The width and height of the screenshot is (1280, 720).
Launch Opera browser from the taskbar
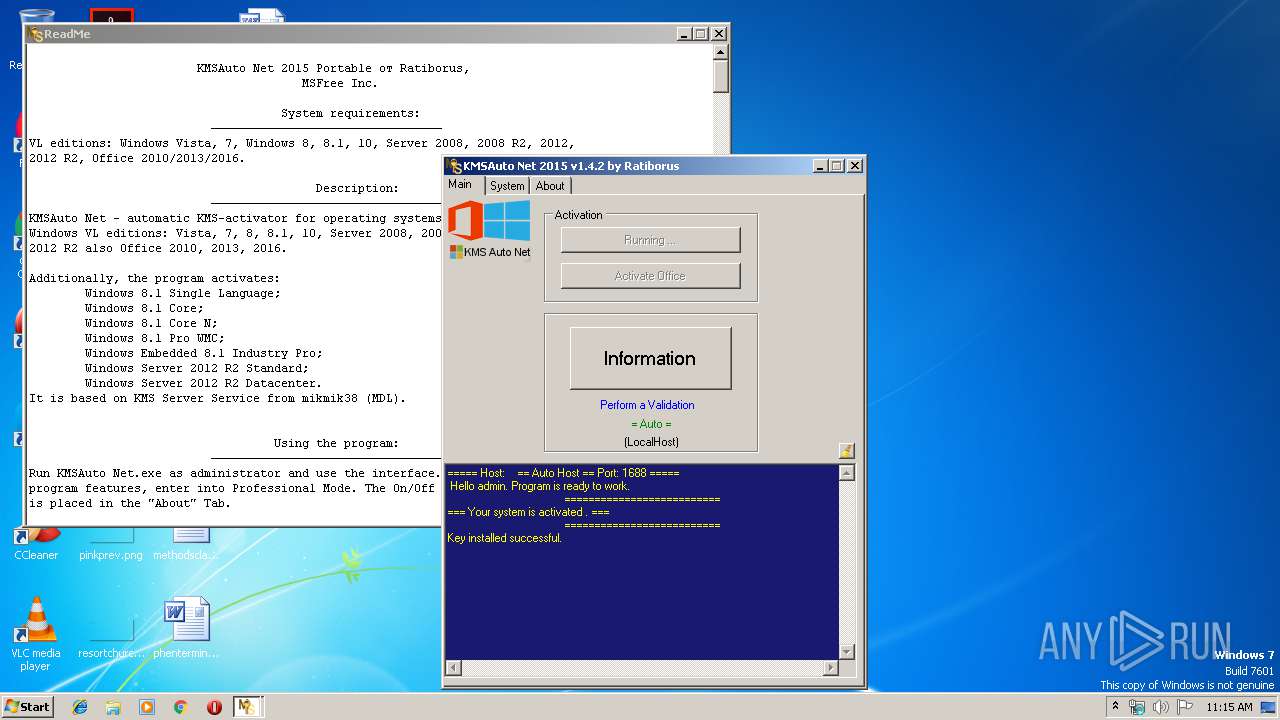click(214, 706)
